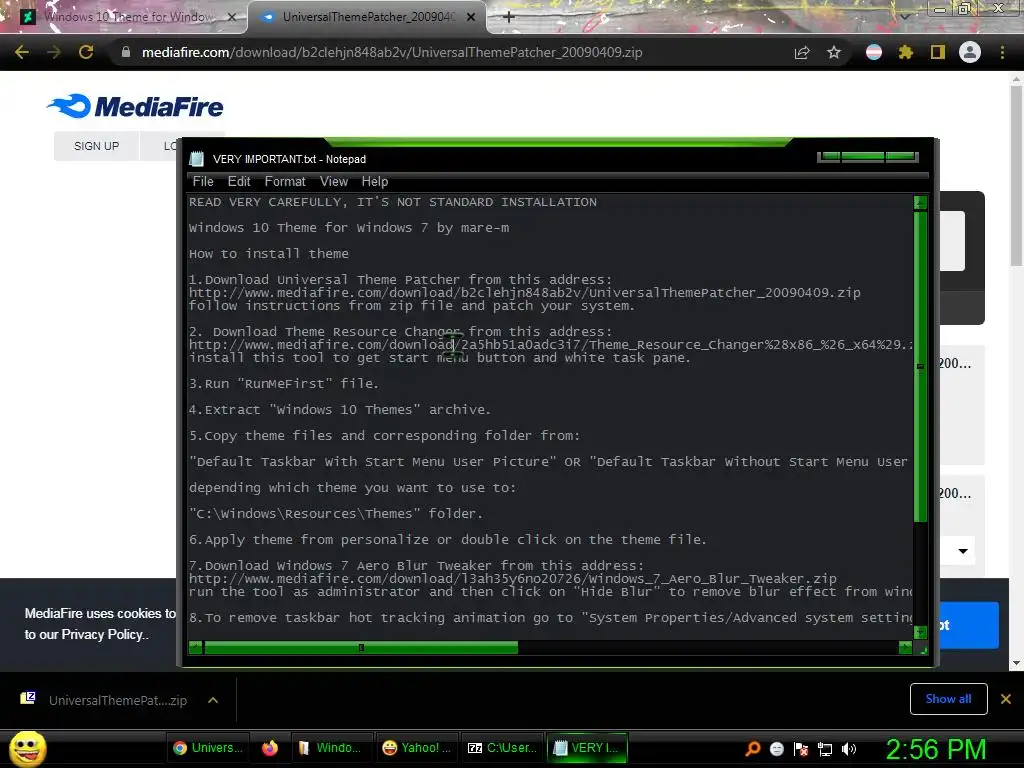Open Firefox from the taskbar
This screenshot has height=768, width=1024.
pos(270,748)
